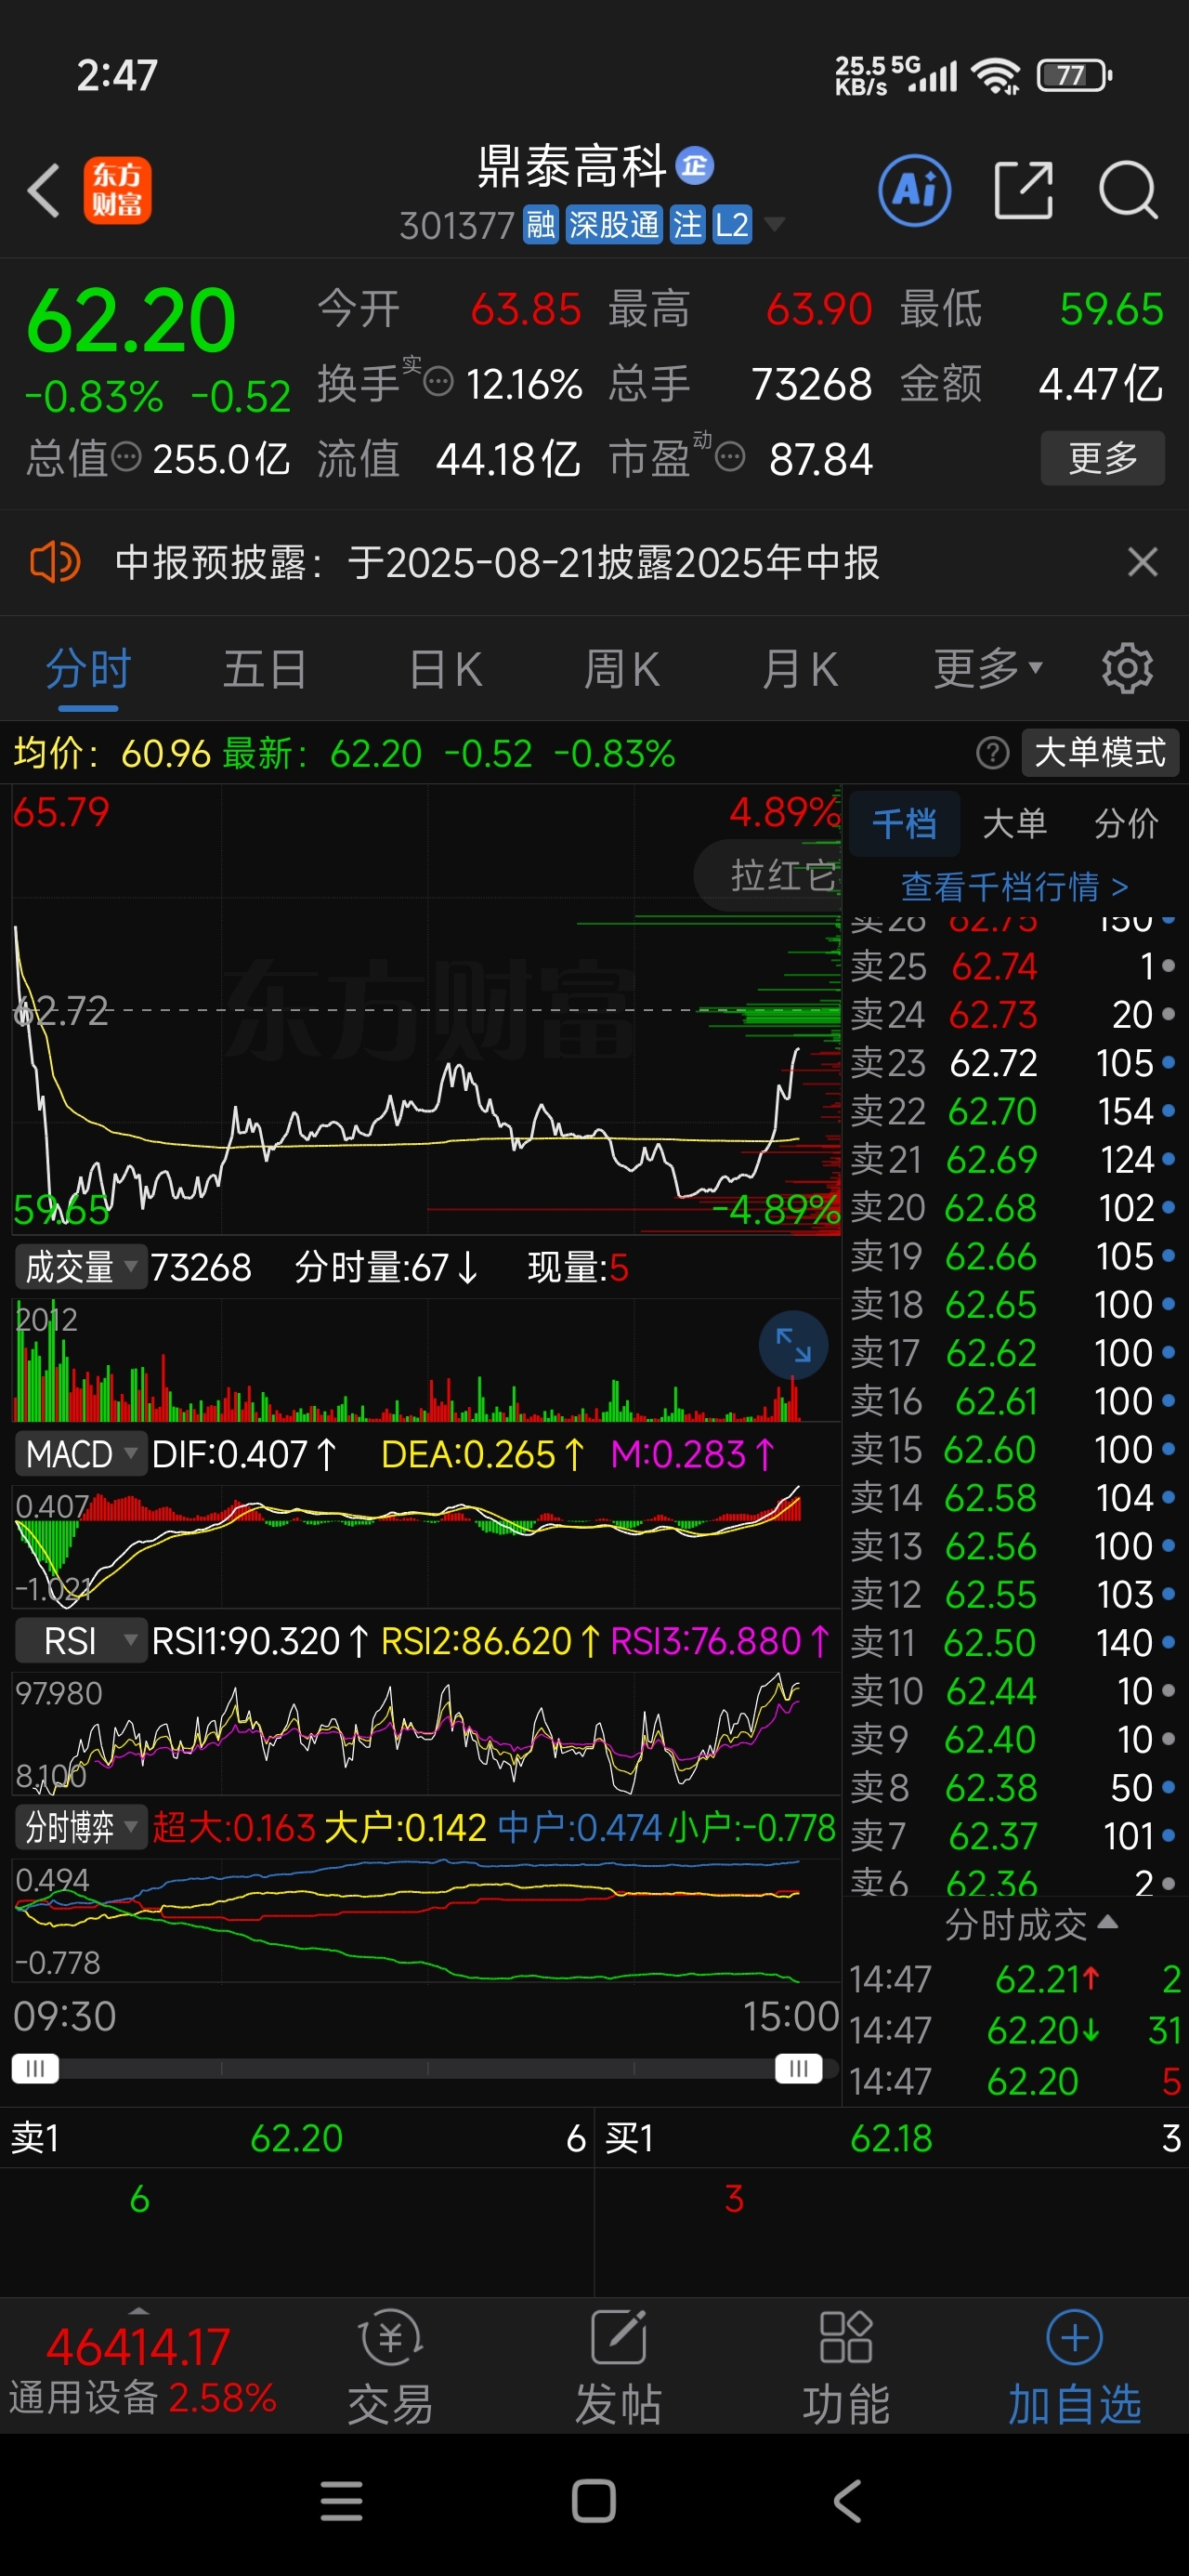Tap the speaker announcement icon

55,562
